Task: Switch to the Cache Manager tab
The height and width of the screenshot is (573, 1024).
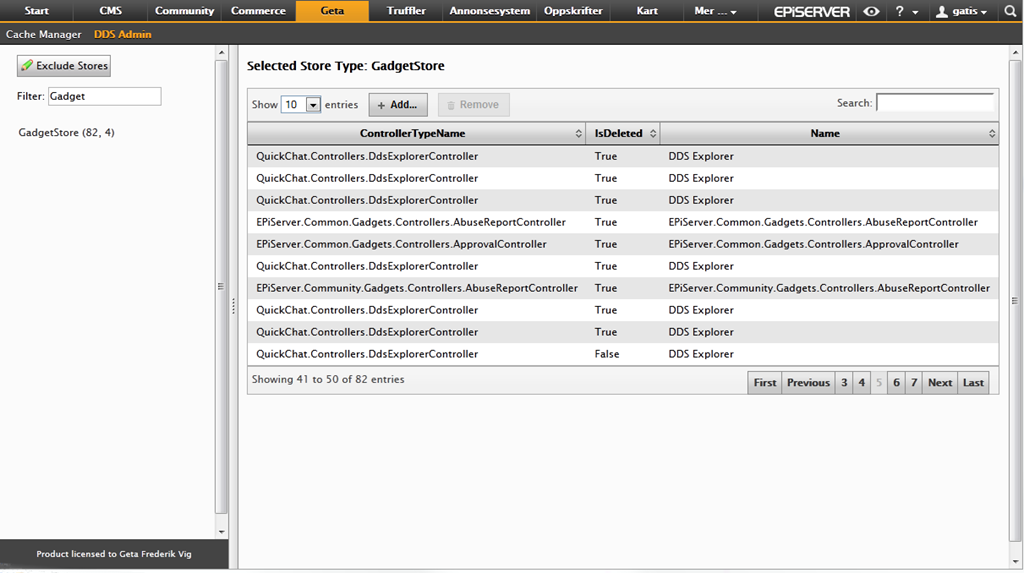Action: (44, 34)
